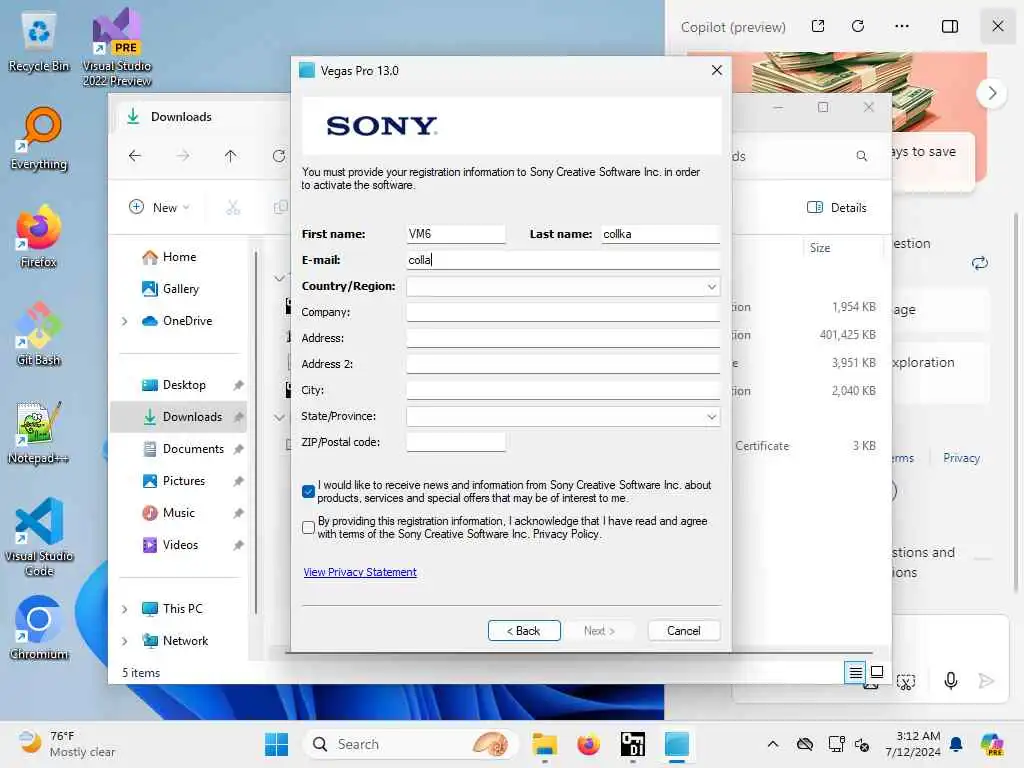The height and width of the screenshot is (768, 1024).
Task: Sort files by Size column header
Action: coord(820,248)
